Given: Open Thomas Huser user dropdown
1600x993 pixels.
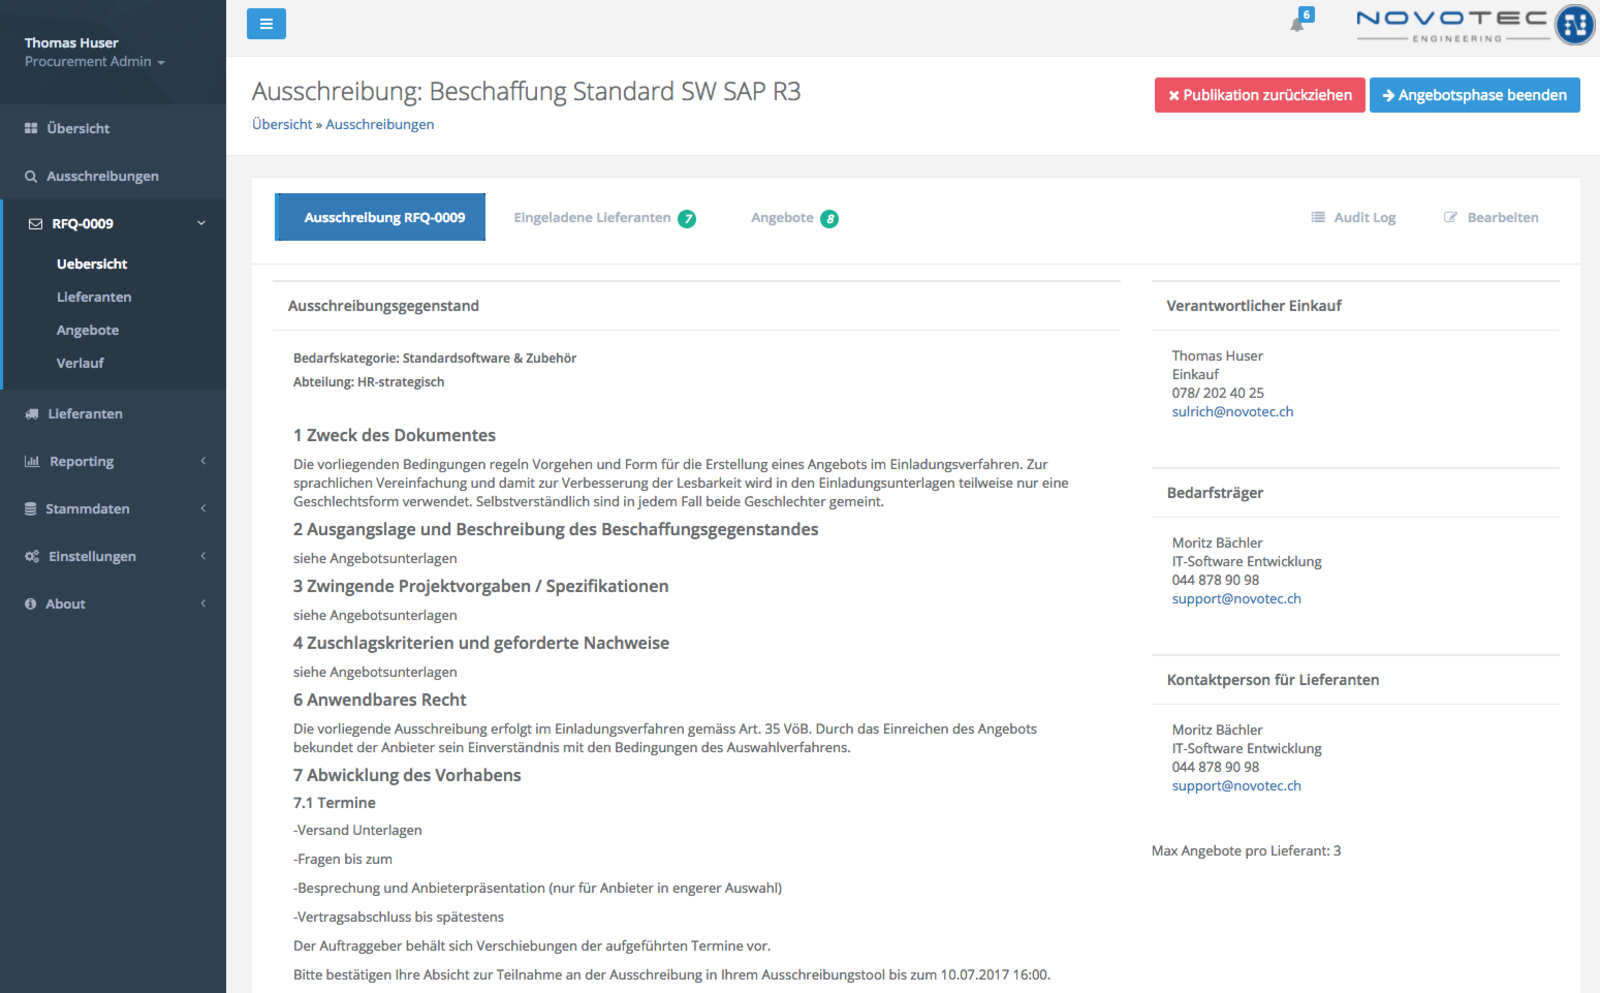Looking at the screenshot, I should [x=95, y=52].
